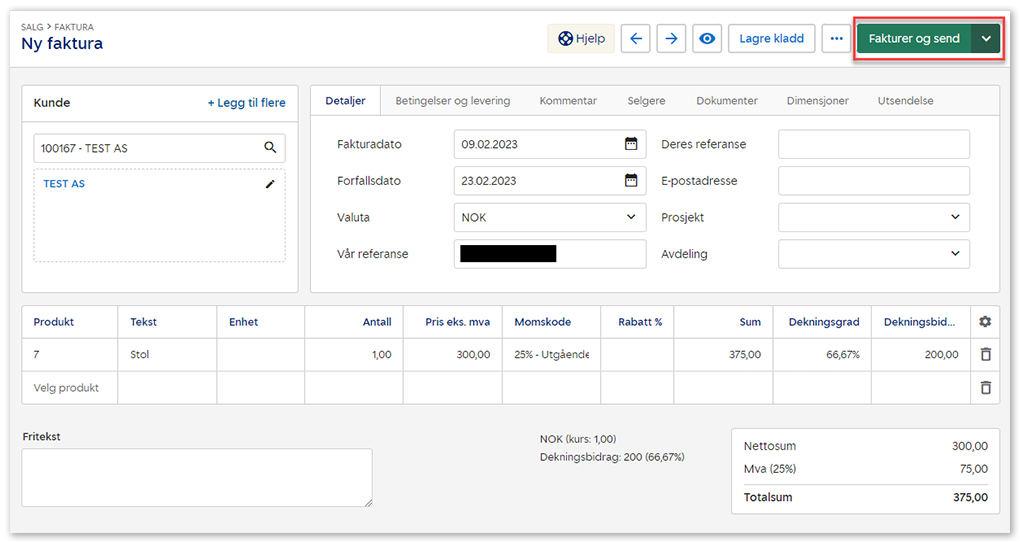
Task: Expand the Fakturer og send dropdown arrow
Action: coord(986,39)
